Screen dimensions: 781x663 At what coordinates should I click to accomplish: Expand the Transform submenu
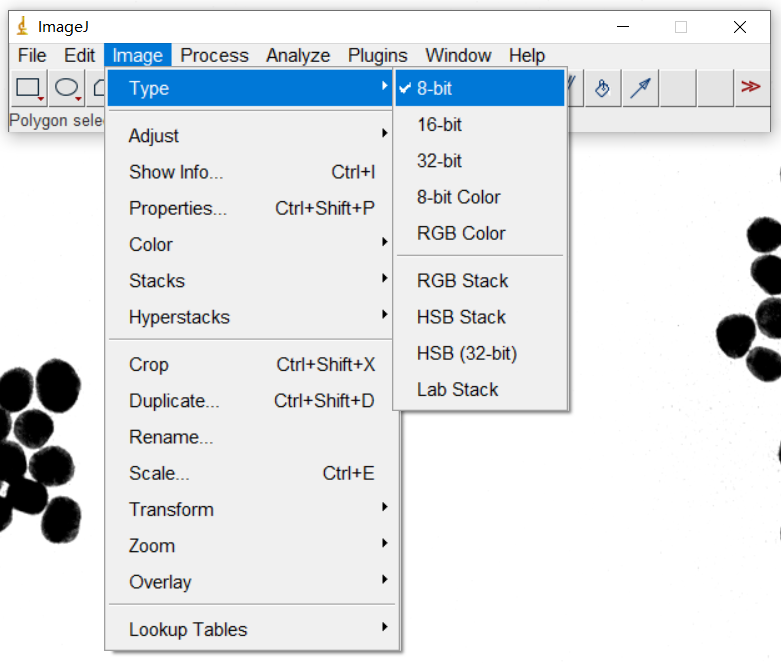point(171,510)
